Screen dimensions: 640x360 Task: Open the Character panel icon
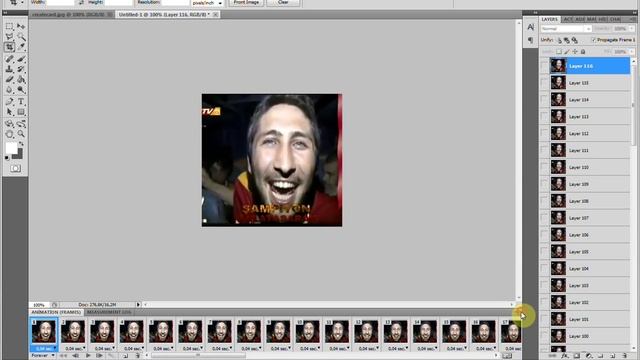530,27
